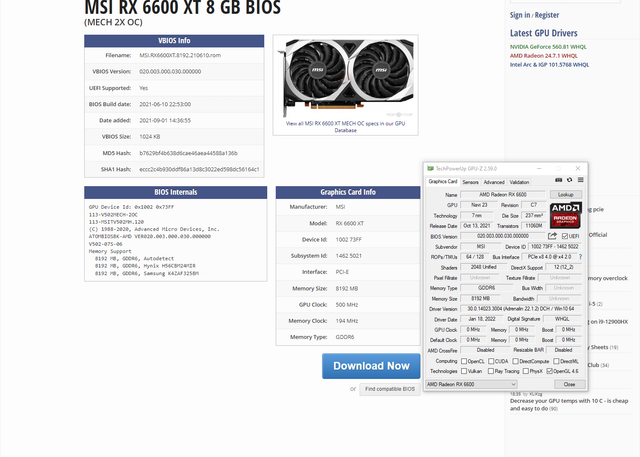Click the Driver Version field in GPU-Z
The height and width of the screenshot is (457, 640).
[521, 309]
